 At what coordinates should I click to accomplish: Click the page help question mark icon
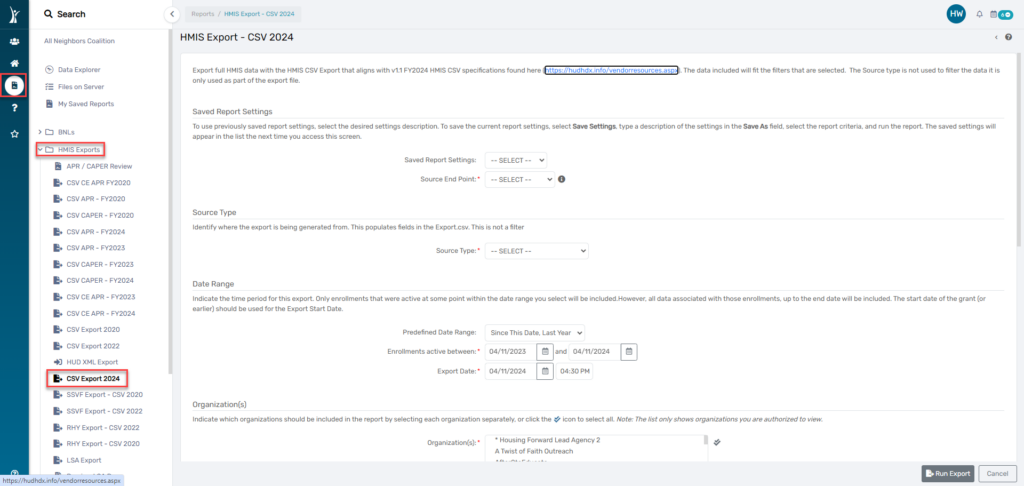(1009, 37)
